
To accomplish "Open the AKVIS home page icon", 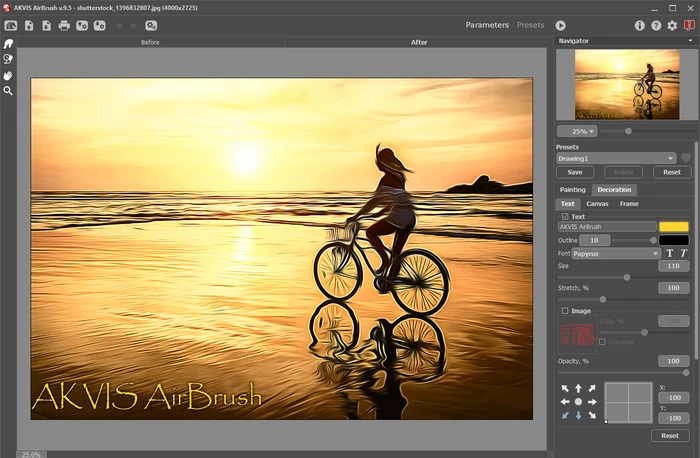I will pyautogui.click(x=11, y=25).
